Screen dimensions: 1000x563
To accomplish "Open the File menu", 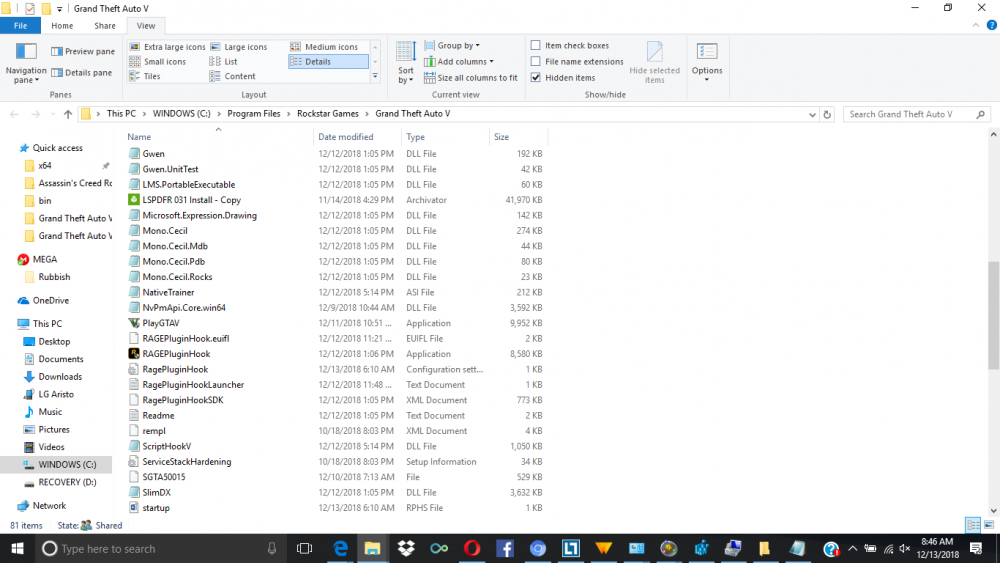I will point(20,26).
